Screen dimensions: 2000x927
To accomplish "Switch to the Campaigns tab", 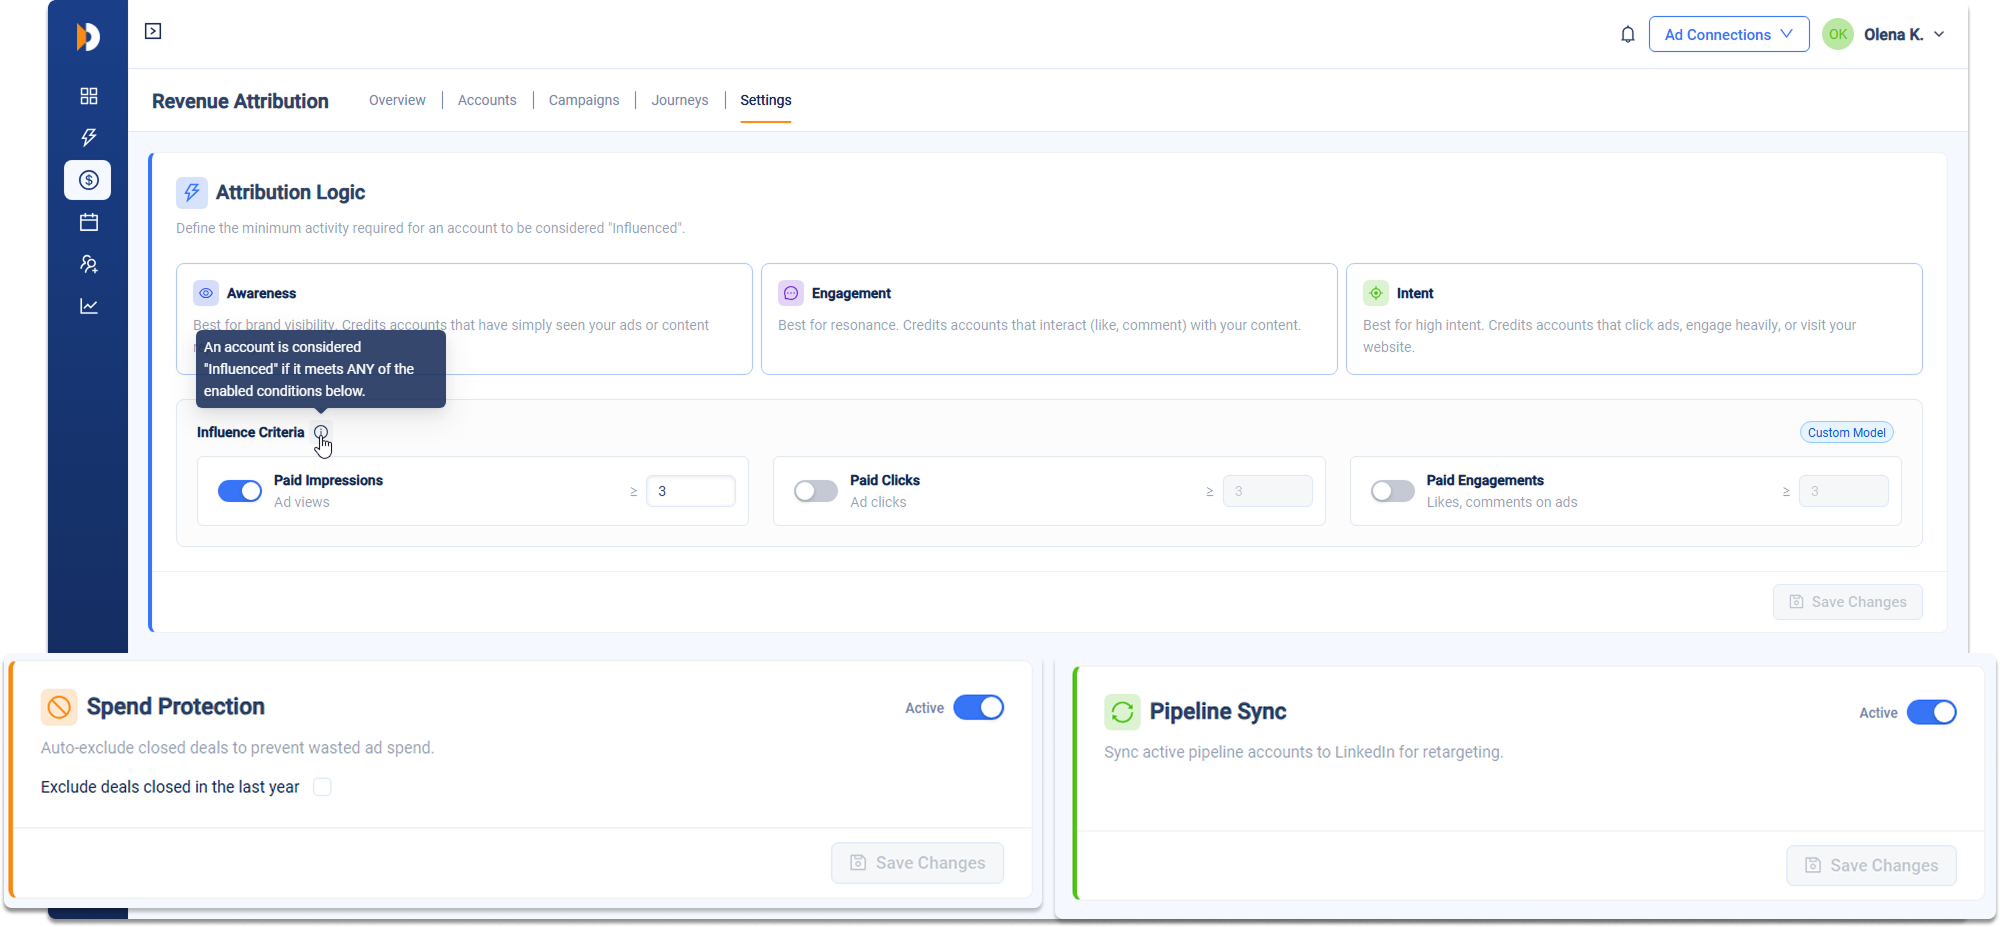I will (x=584, y=100).
